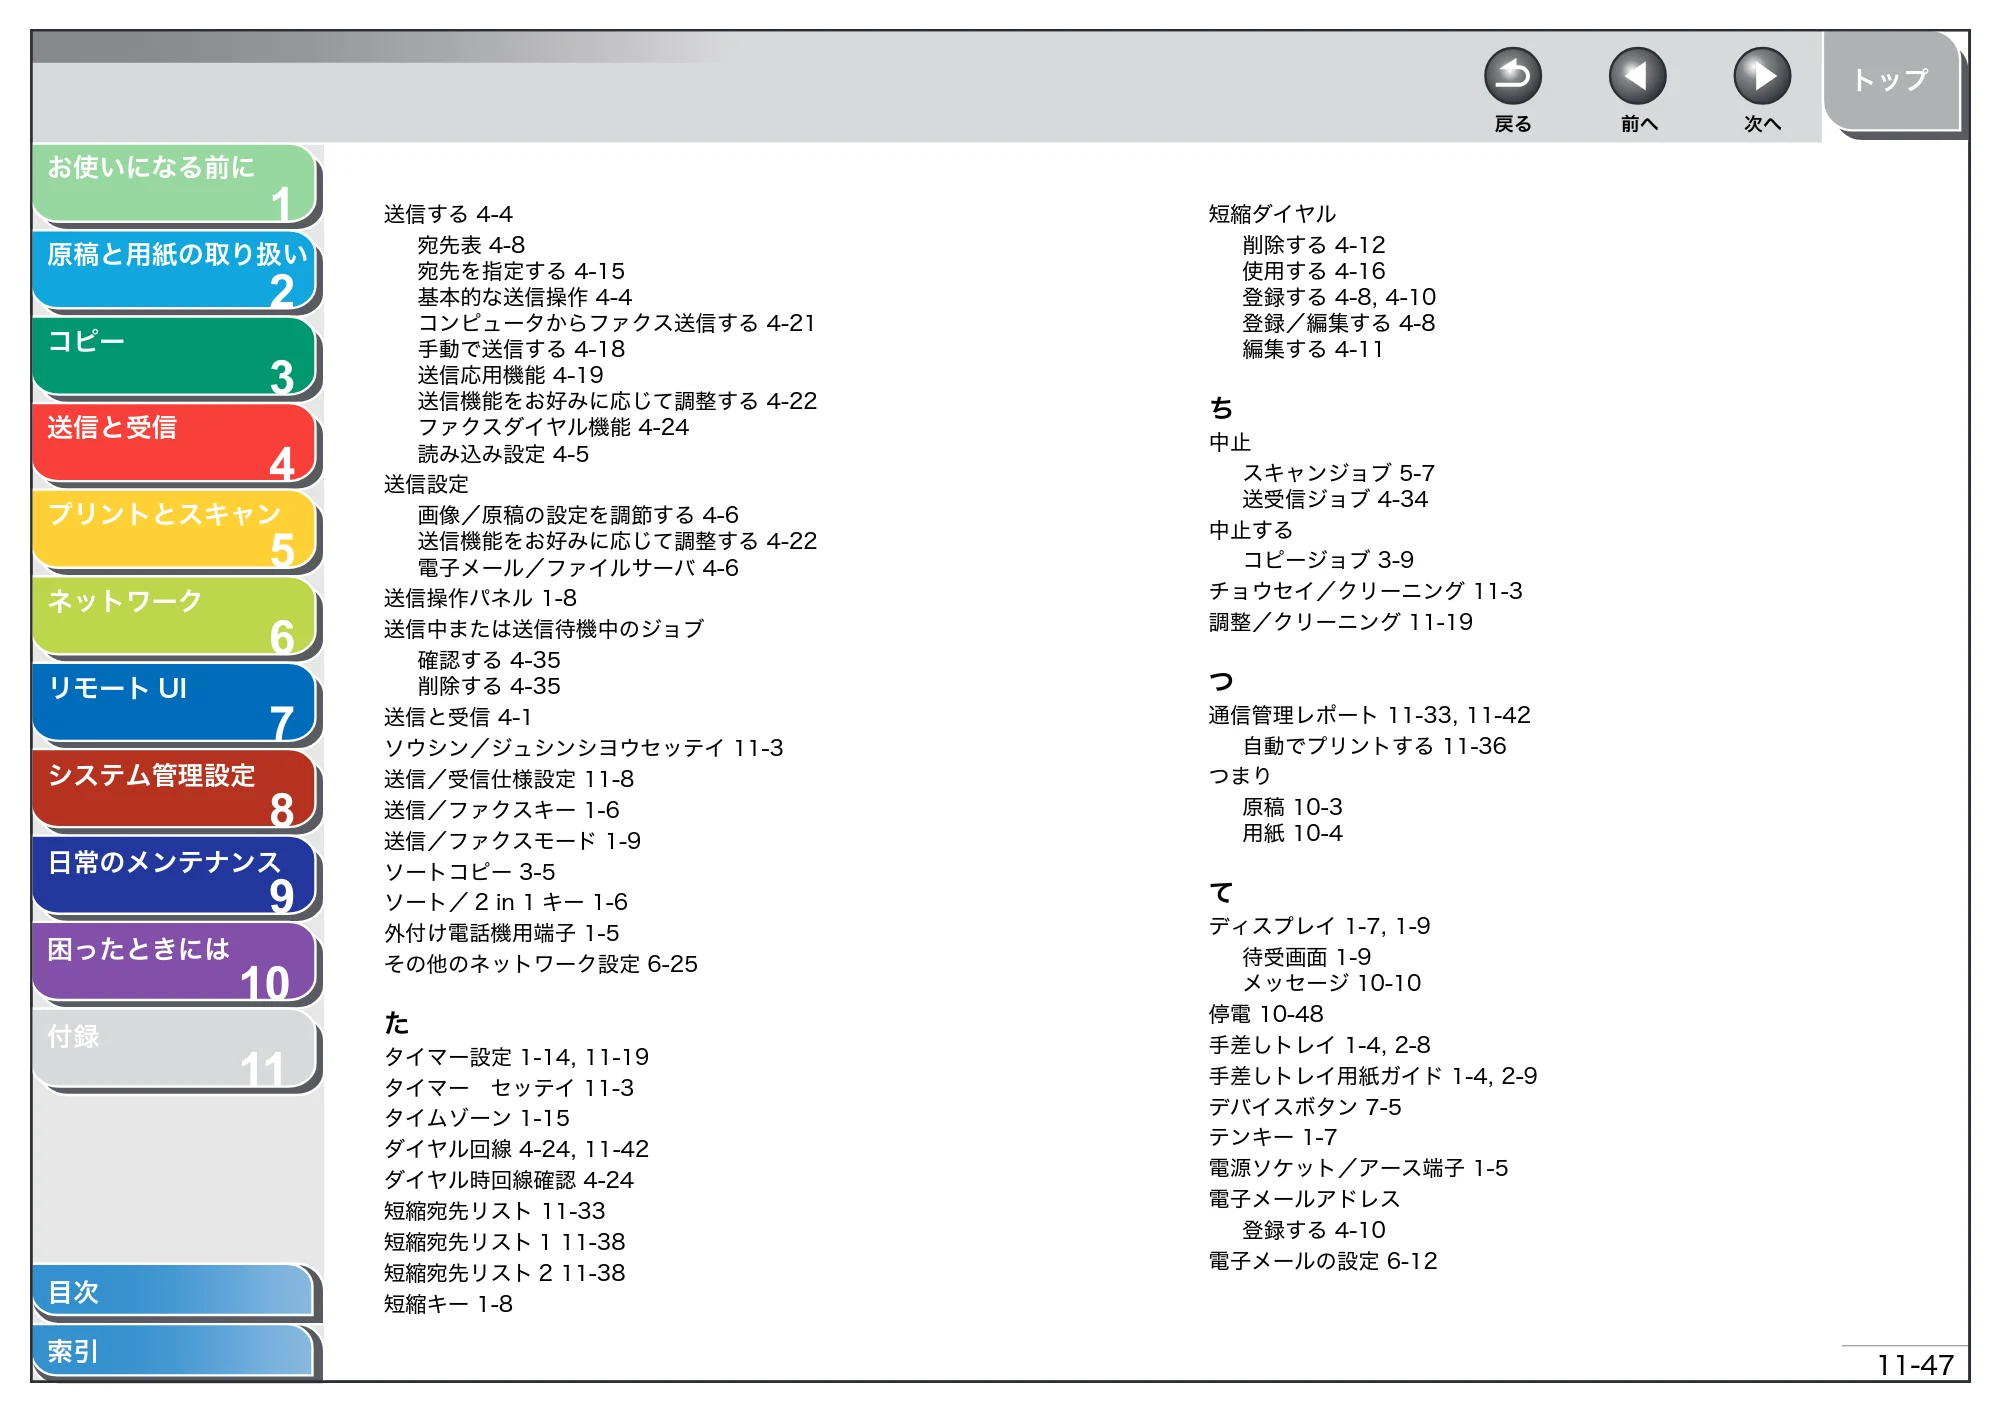Screen dimensions: 2000x1414
Task: Click index entry 送信する 4-4
Action: pyautogui.click(x=448, y=214)
